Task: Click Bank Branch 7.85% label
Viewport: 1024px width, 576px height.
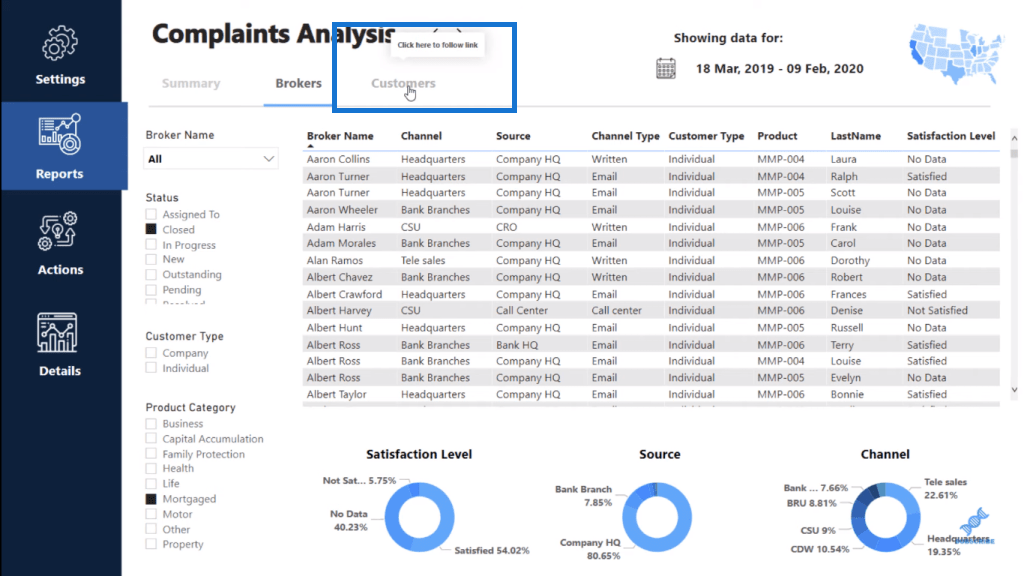Action: click(583, 496)
